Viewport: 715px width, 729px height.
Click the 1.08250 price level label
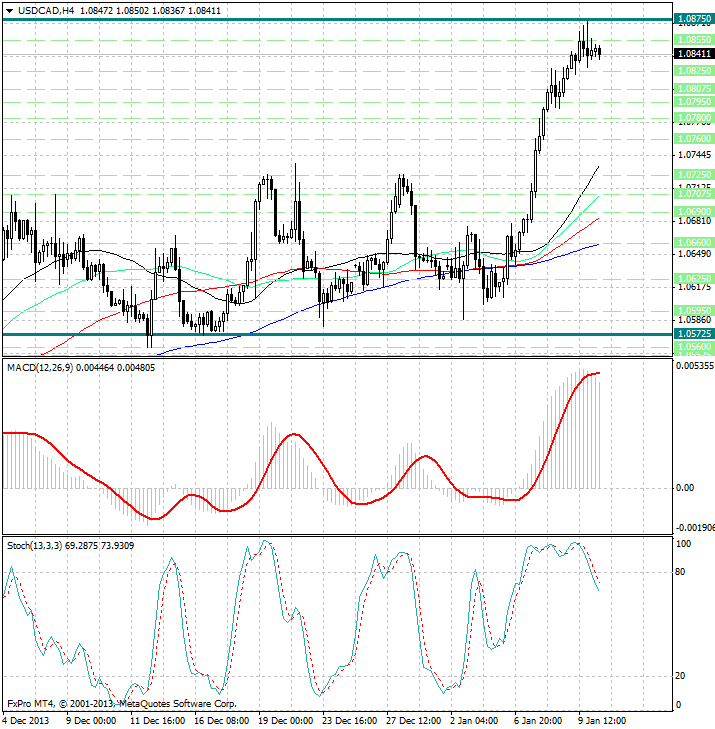693,71
